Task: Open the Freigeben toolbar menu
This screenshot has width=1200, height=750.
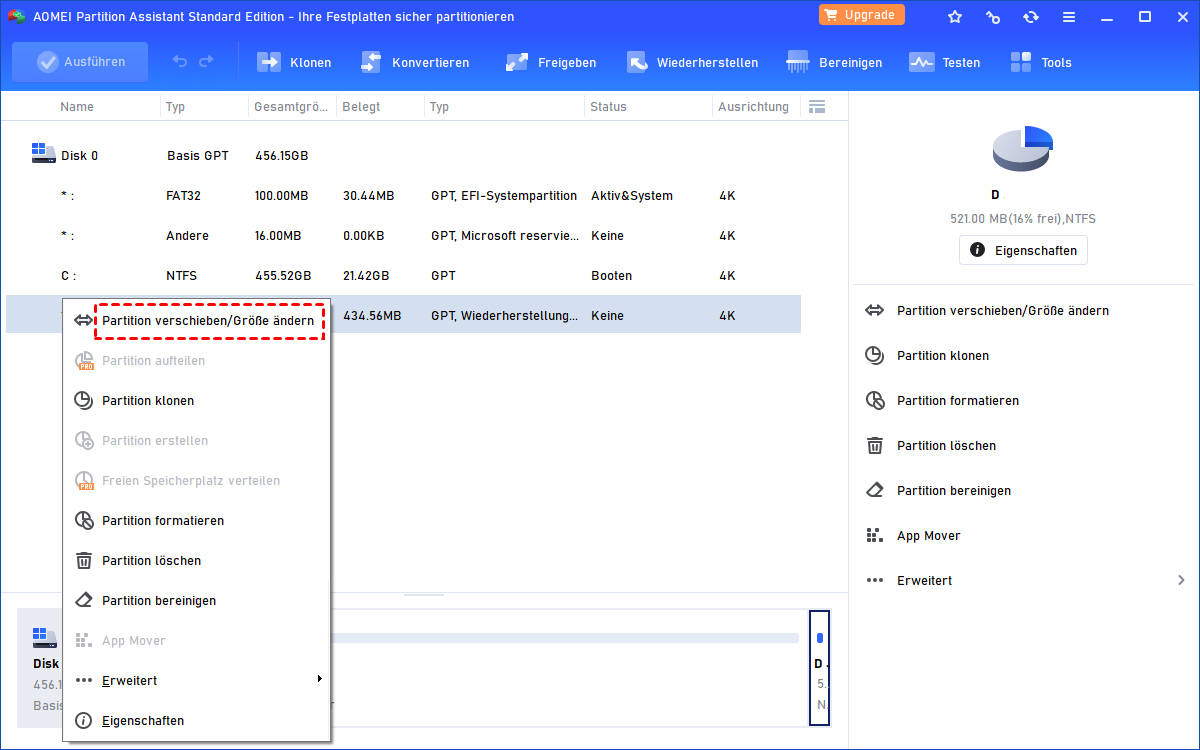Action: (x=550, y=62)
